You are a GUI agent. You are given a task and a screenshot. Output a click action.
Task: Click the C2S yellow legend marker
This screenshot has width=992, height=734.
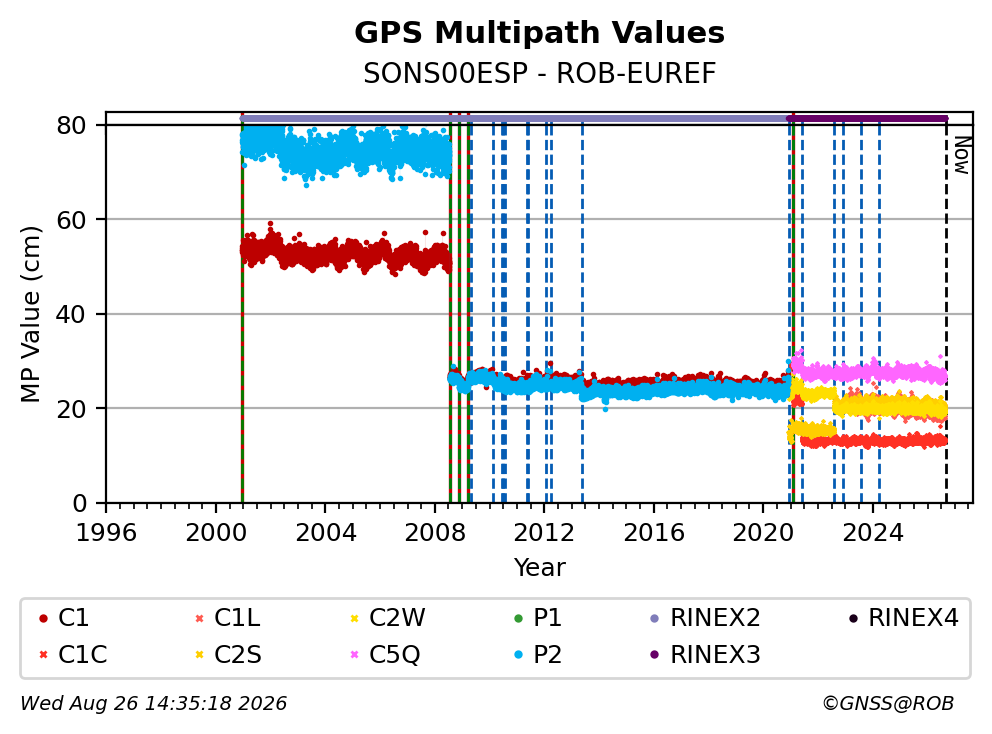[199, 654]
